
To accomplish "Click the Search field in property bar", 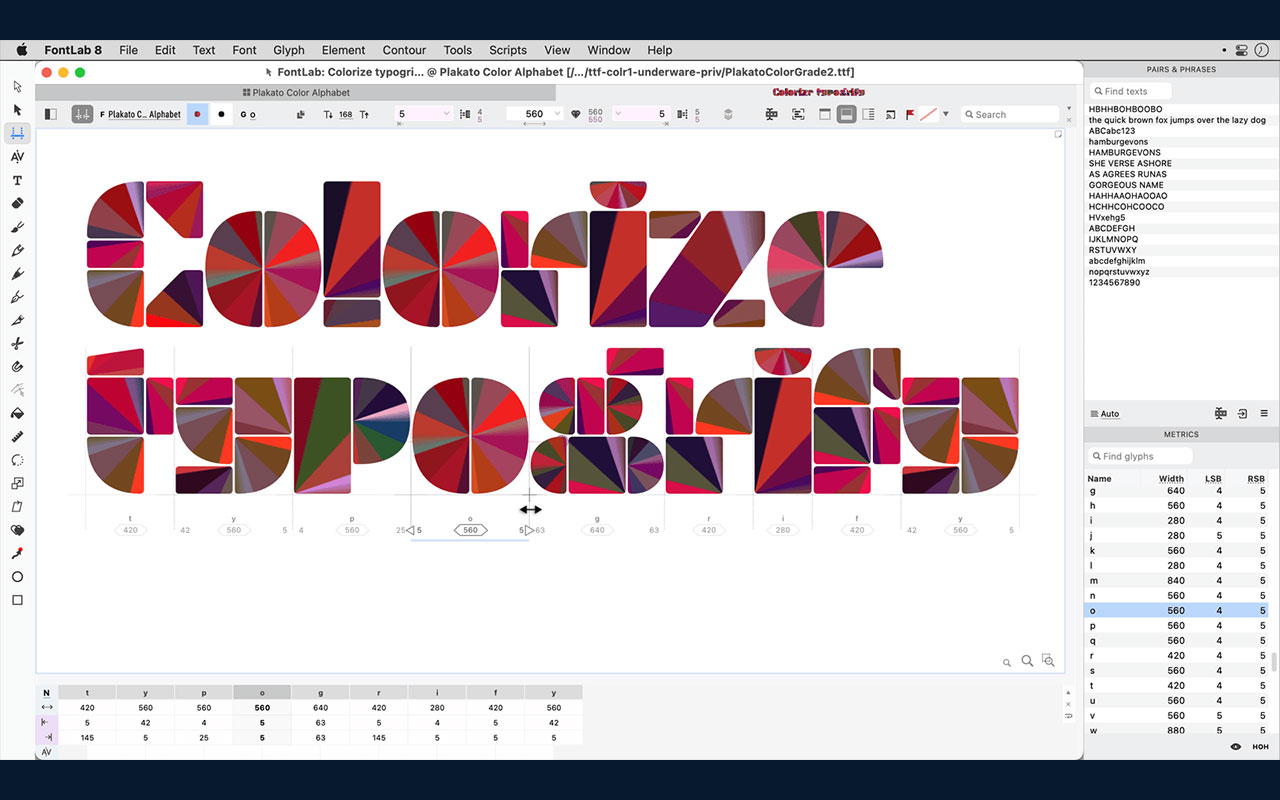I will coord(1009,114).
